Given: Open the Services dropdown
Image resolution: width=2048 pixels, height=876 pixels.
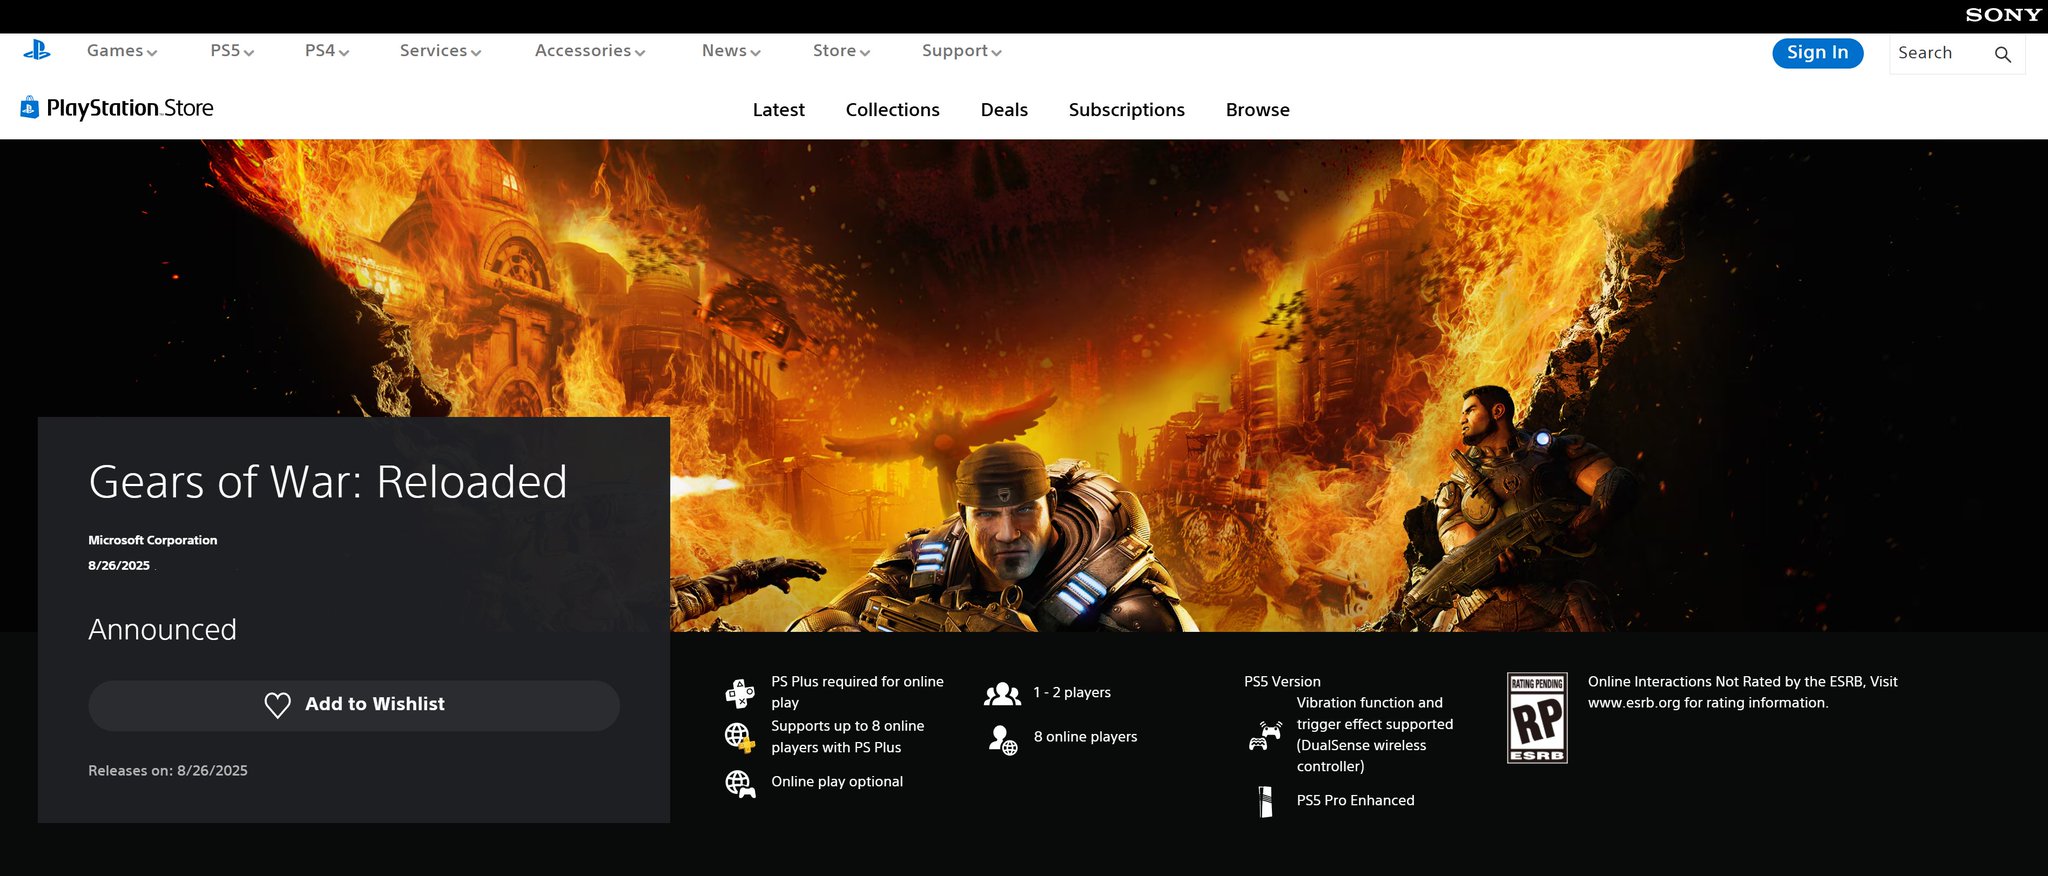Looking at the screenshot, I should (x=440, y=51).
